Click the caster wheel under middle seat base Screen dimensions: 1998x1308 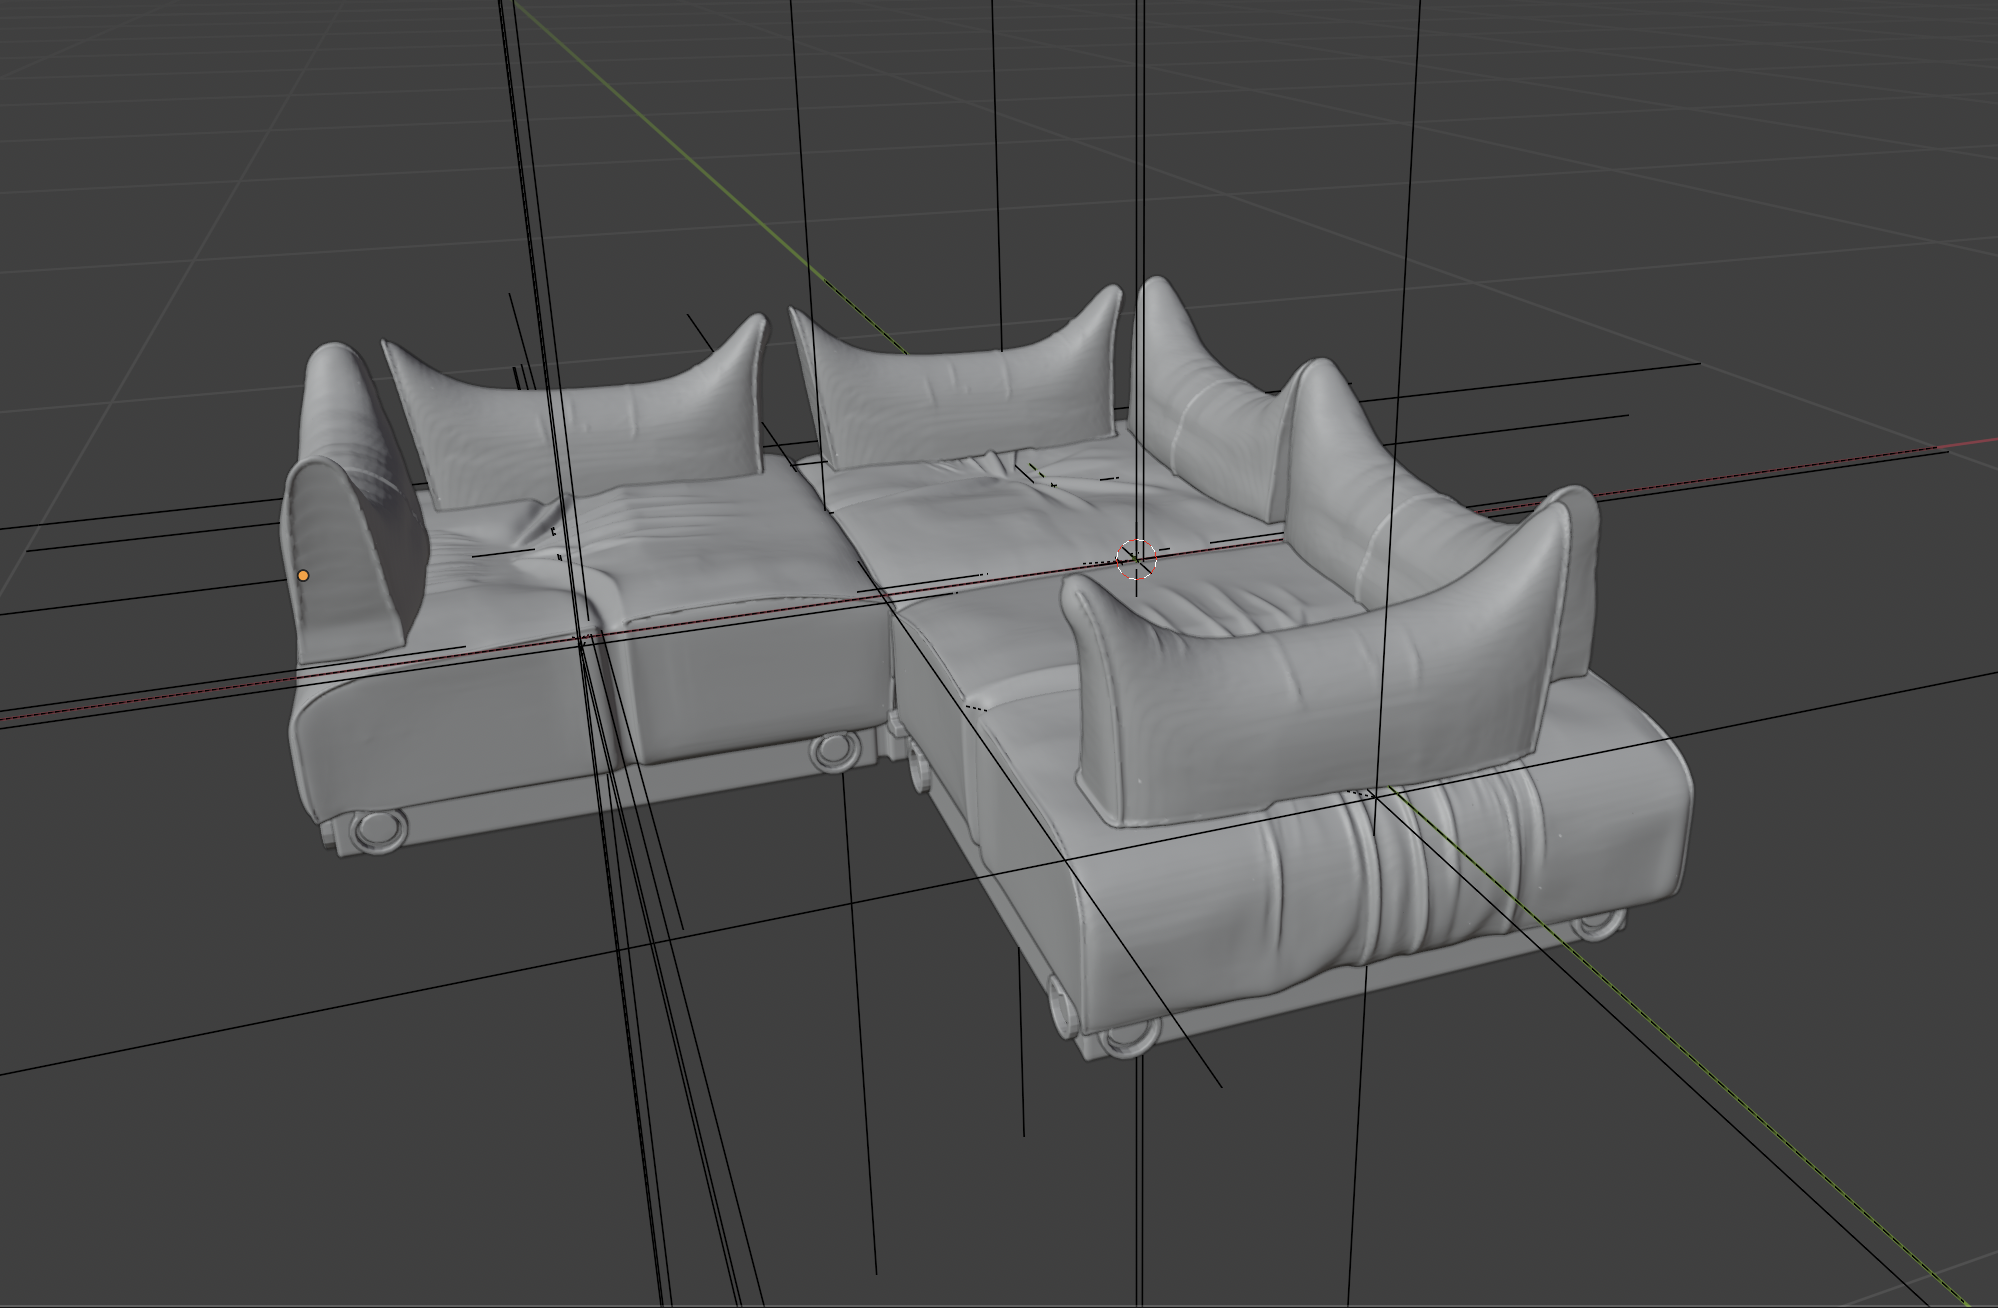[x=832, y=749]
